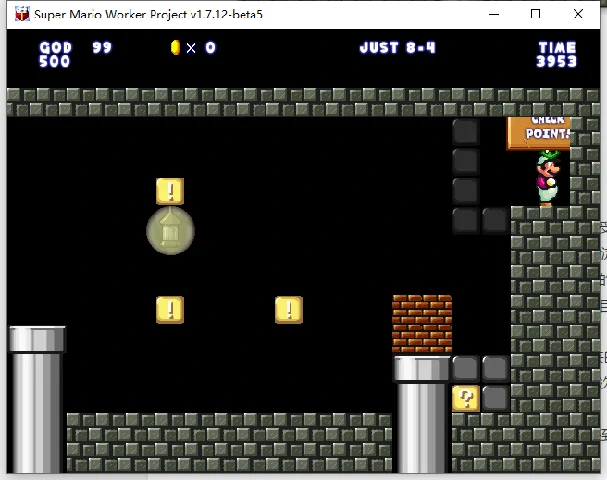
Task: Maximize the game window
Action: (535, 14)
